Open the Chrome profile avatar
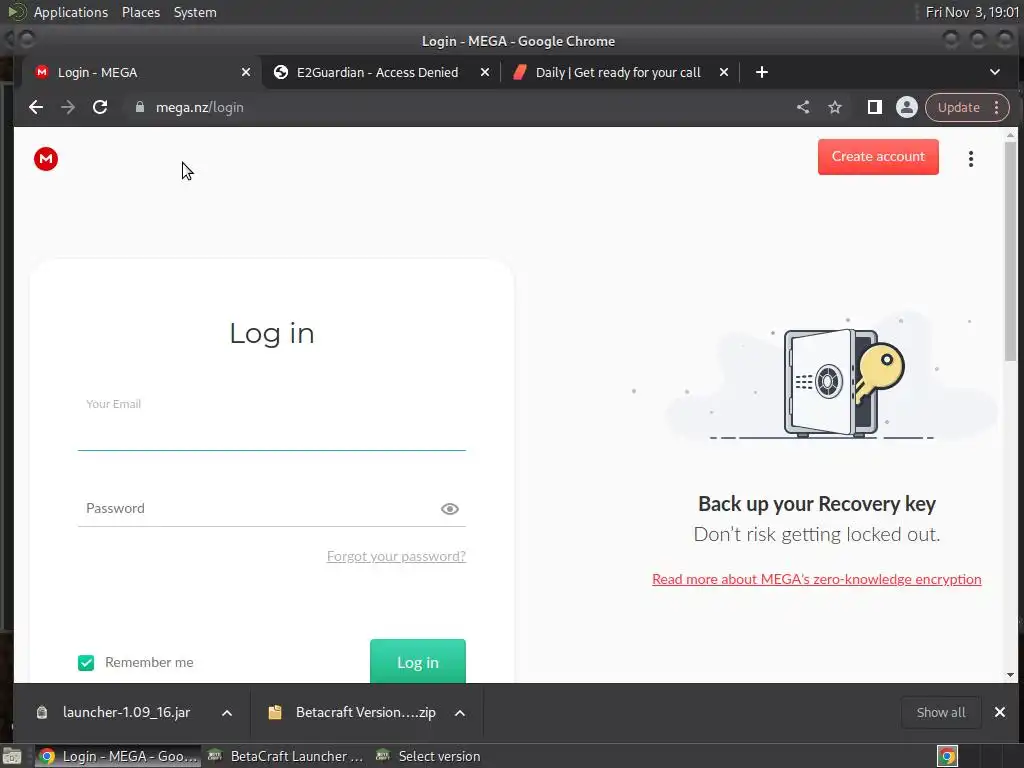Viewport: 1024px width, 768px height. [906, 107]
